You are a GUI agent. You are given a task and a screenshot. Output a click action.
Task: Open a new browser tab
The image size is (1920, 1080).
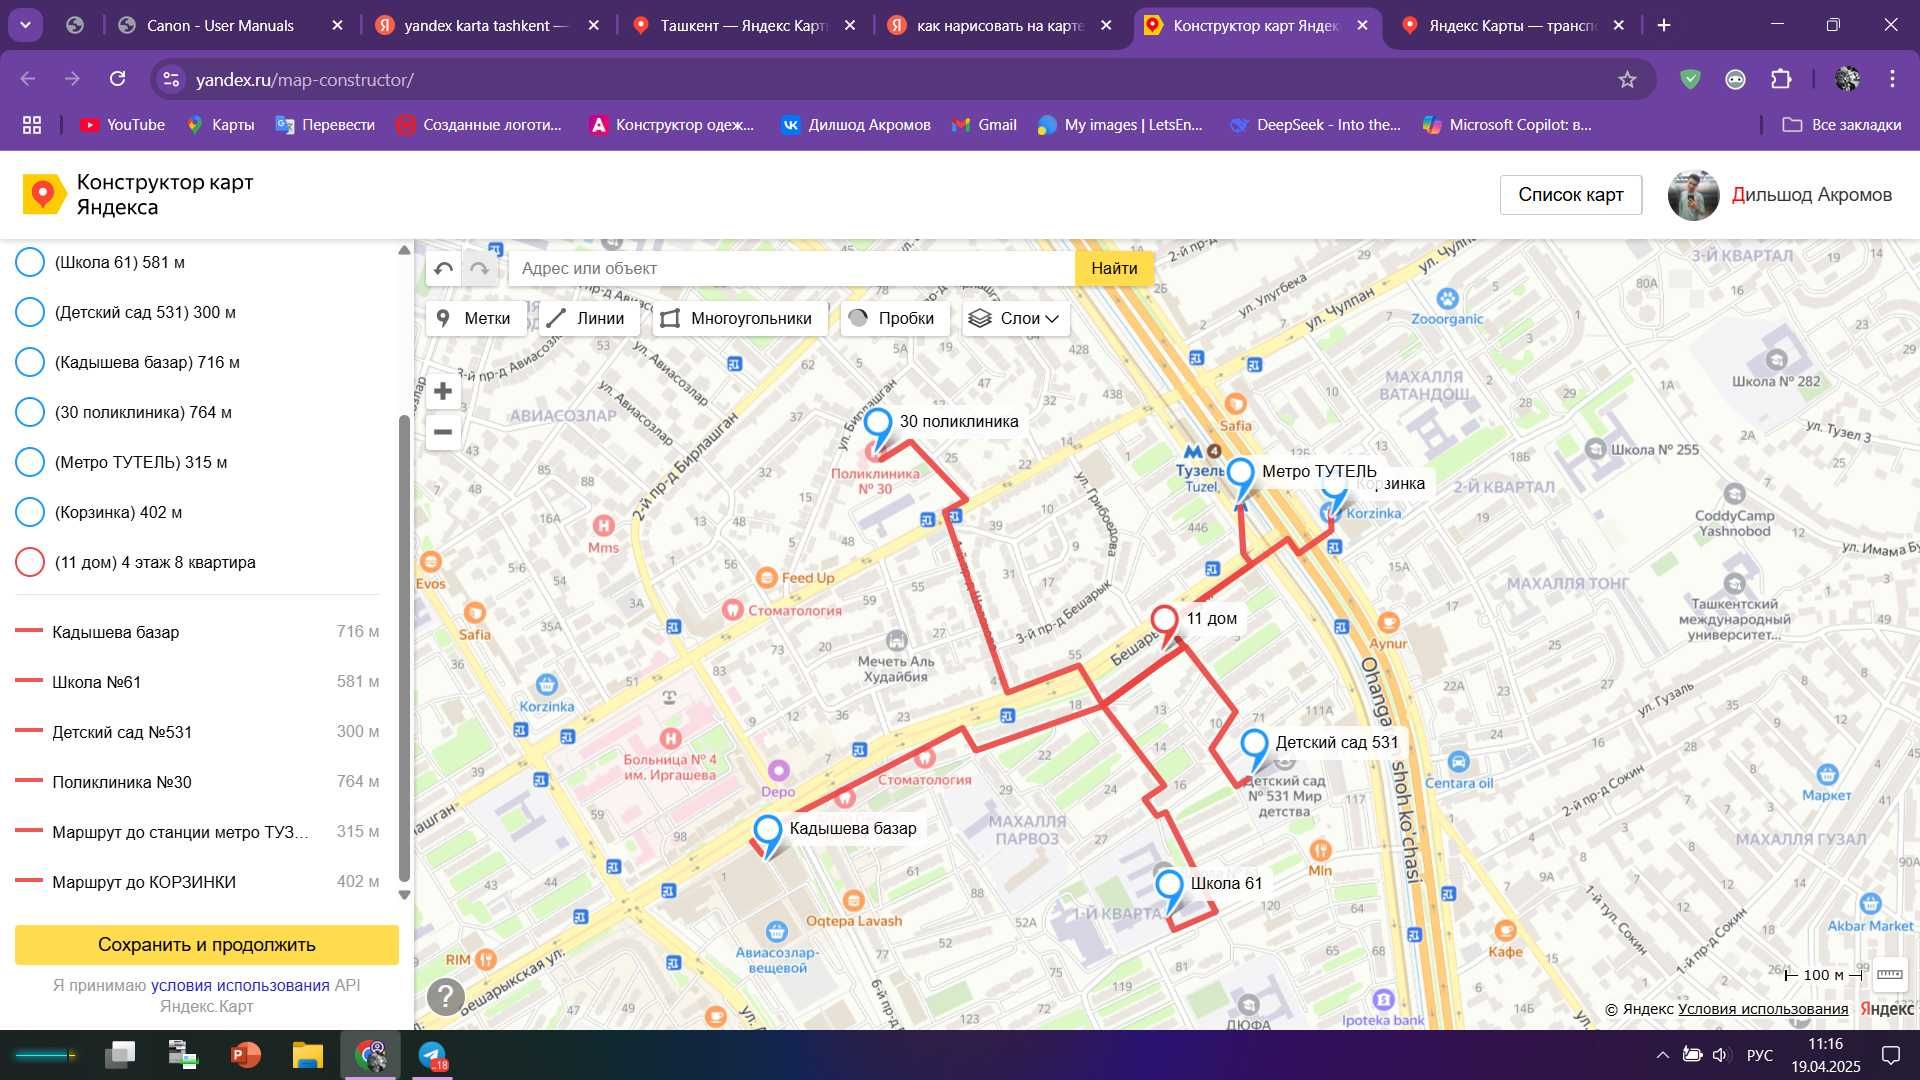click(x=1664, y=25)
